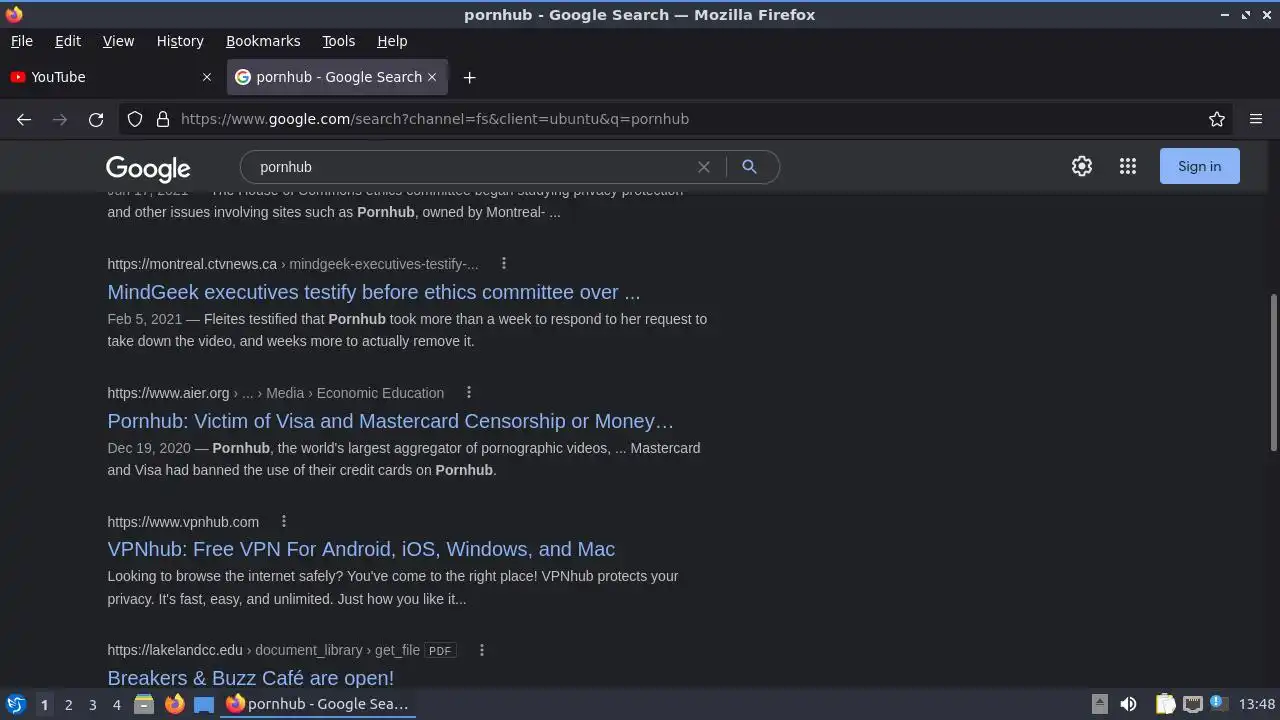Reload the current page
1280x720 pixels.
tap(96, 119)
